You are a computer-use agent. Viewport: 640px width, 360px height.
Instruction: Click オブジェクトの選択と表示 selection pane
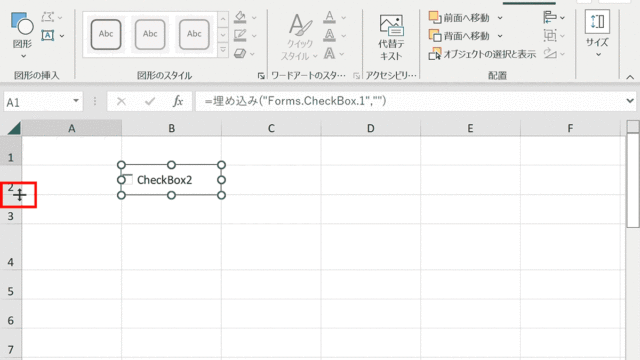pyautogui.click(x=482, y=54)
